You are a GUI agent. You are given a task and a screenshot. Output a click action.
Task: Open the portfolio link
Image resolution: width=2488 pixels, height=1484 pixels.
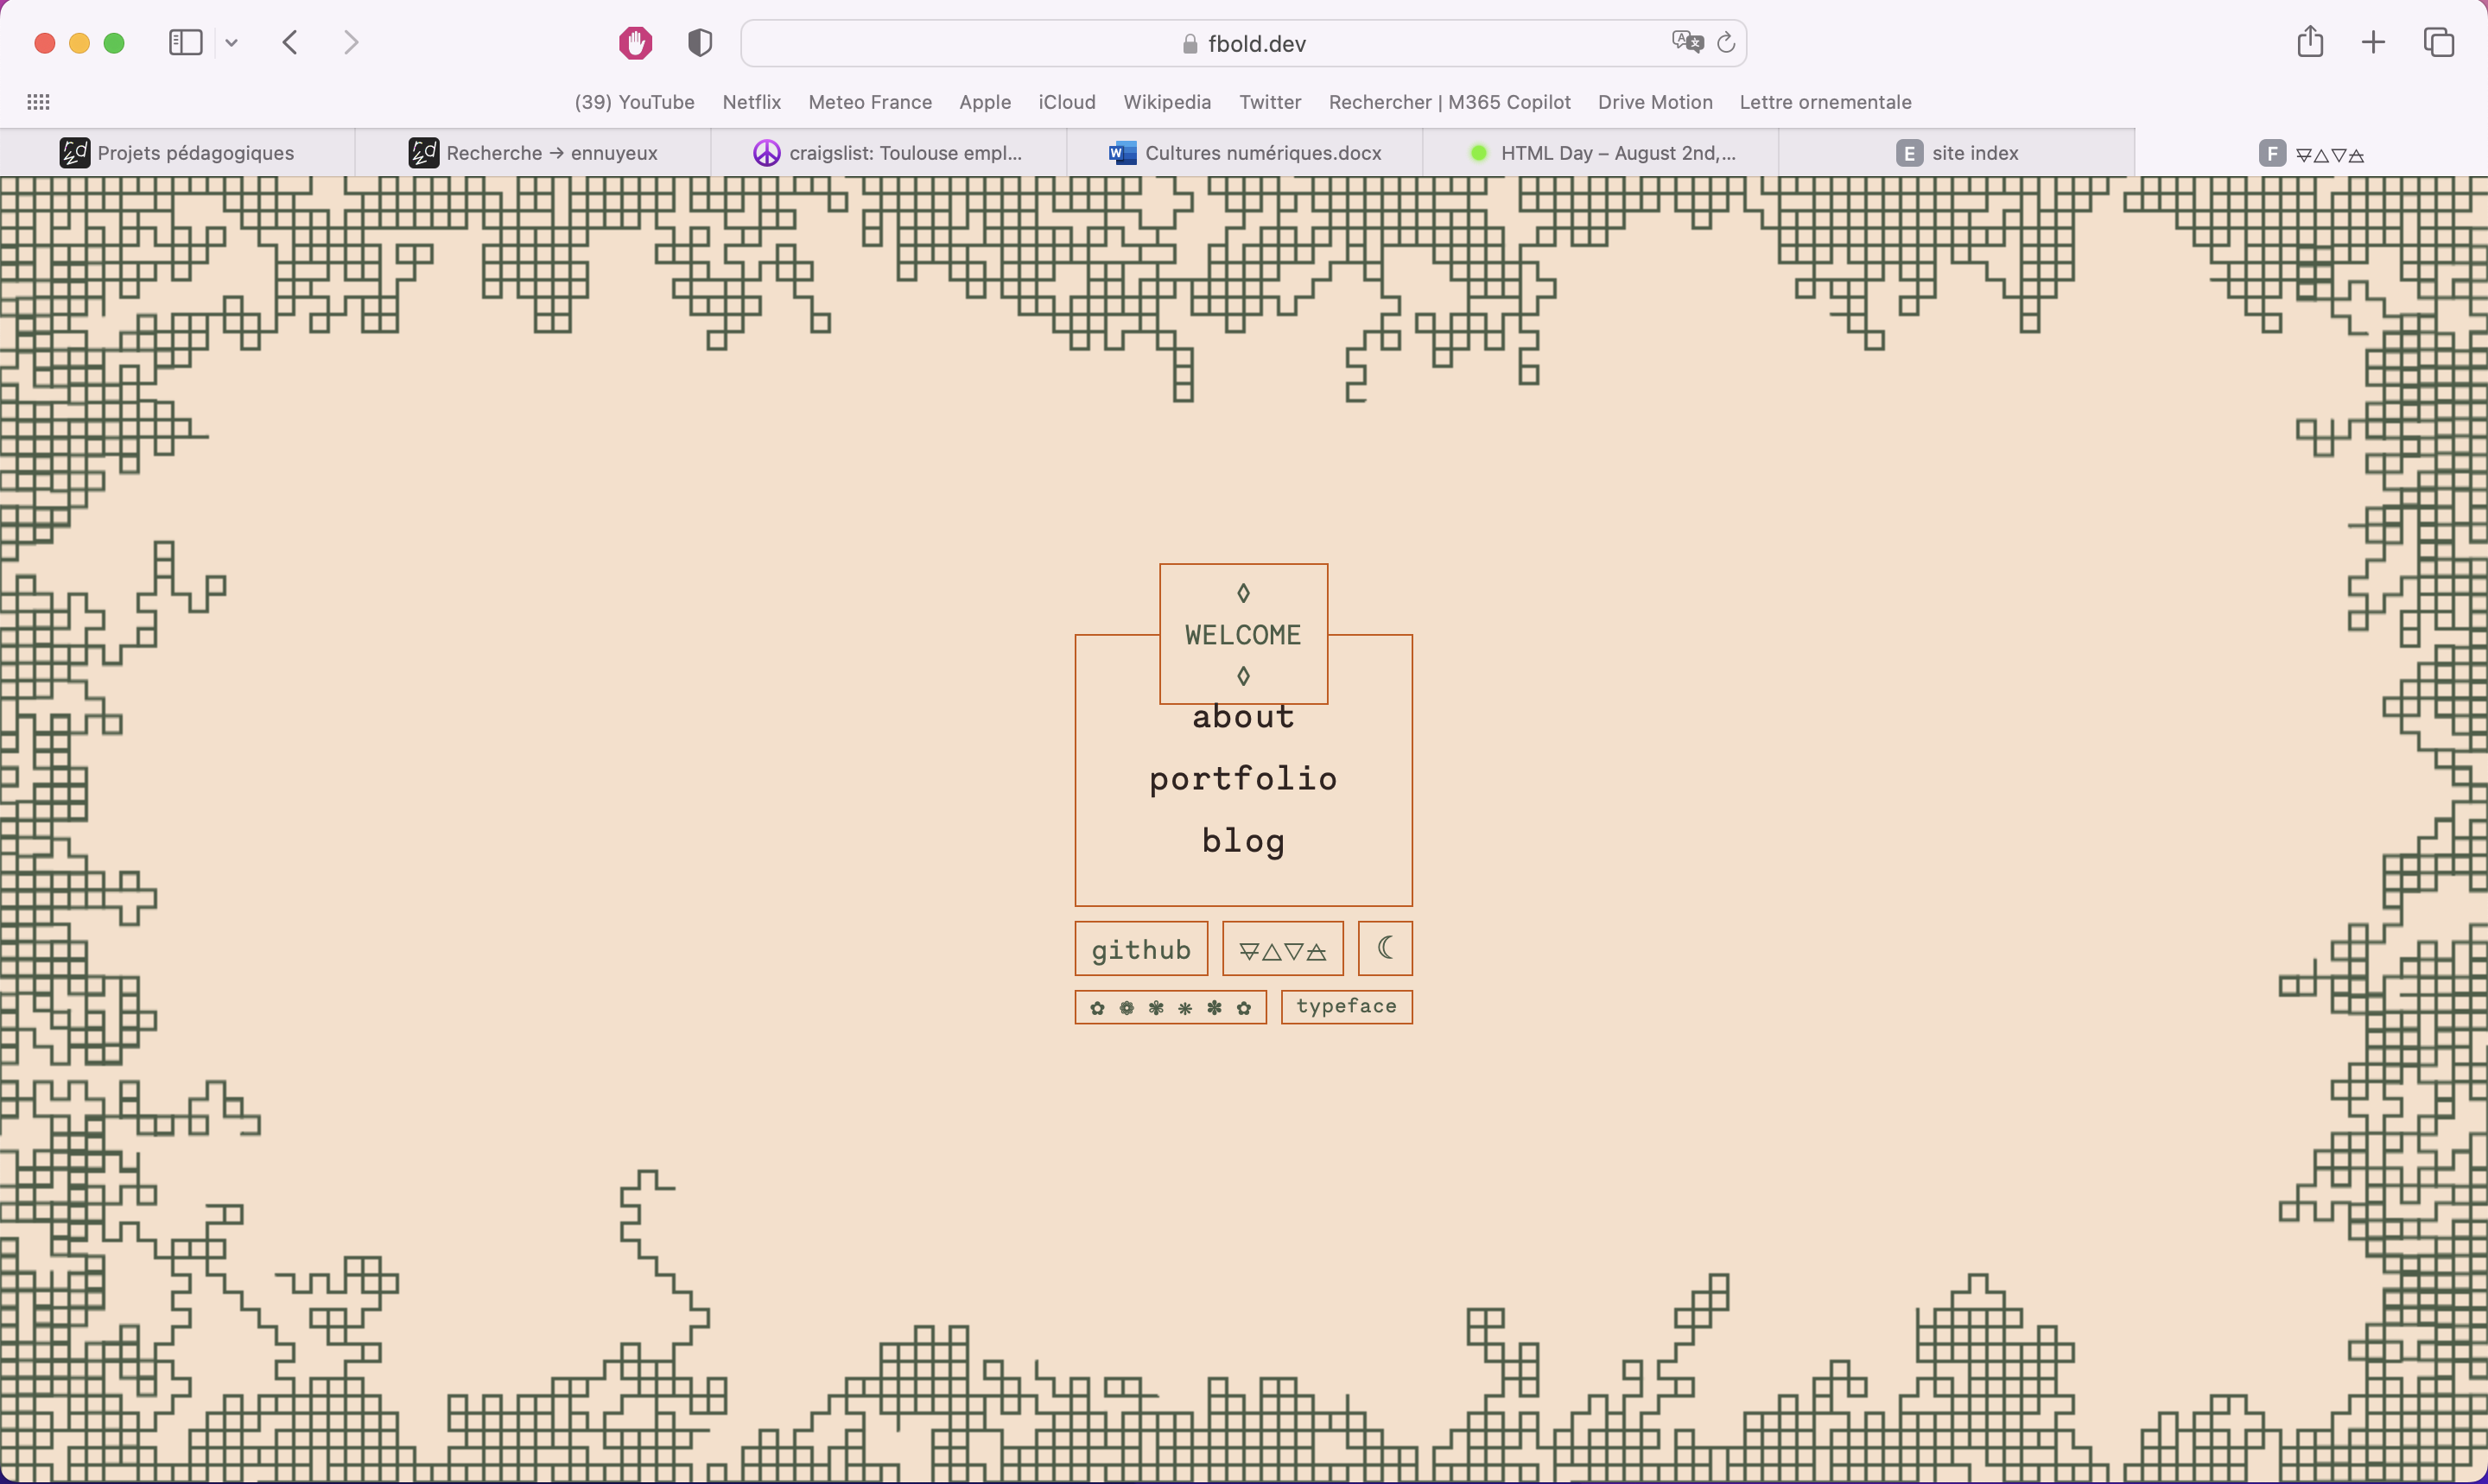[1243, 779]
